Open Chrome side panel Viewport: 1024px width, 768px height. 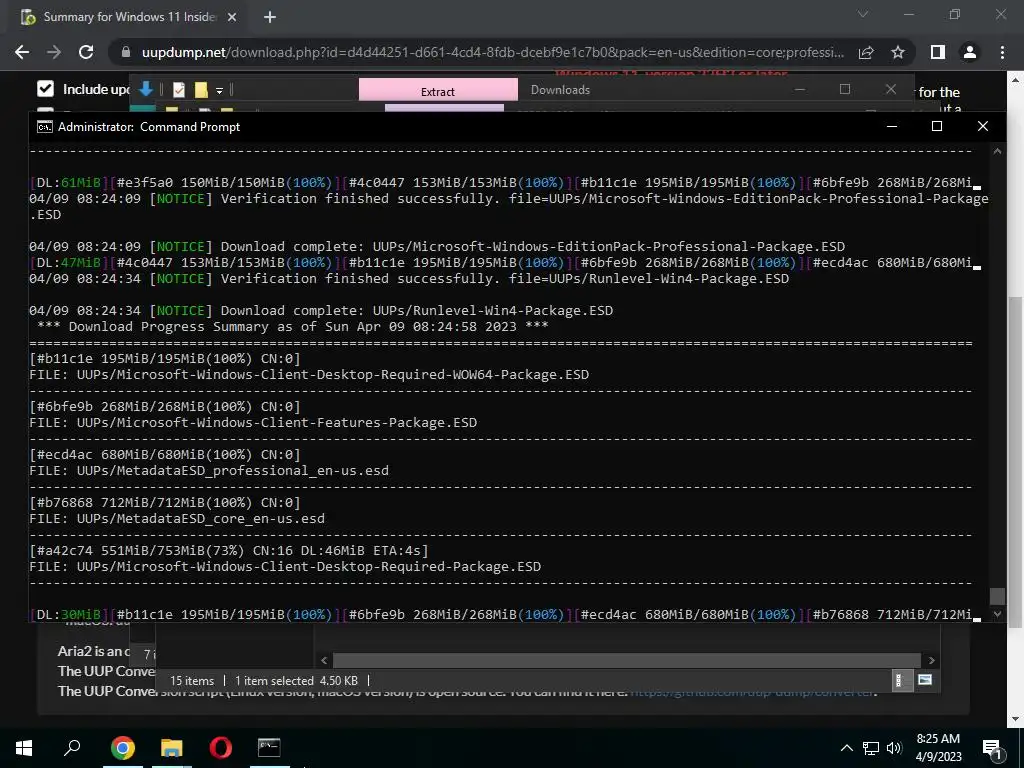point(938,52)
